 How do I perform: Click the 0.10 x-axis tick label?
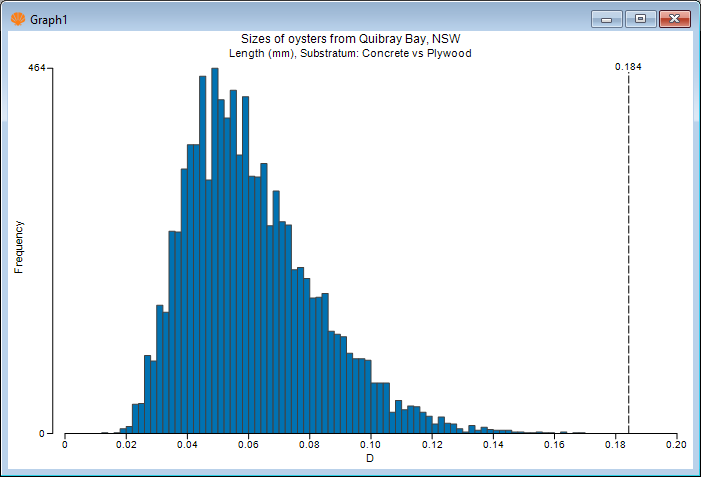point(371,446)
